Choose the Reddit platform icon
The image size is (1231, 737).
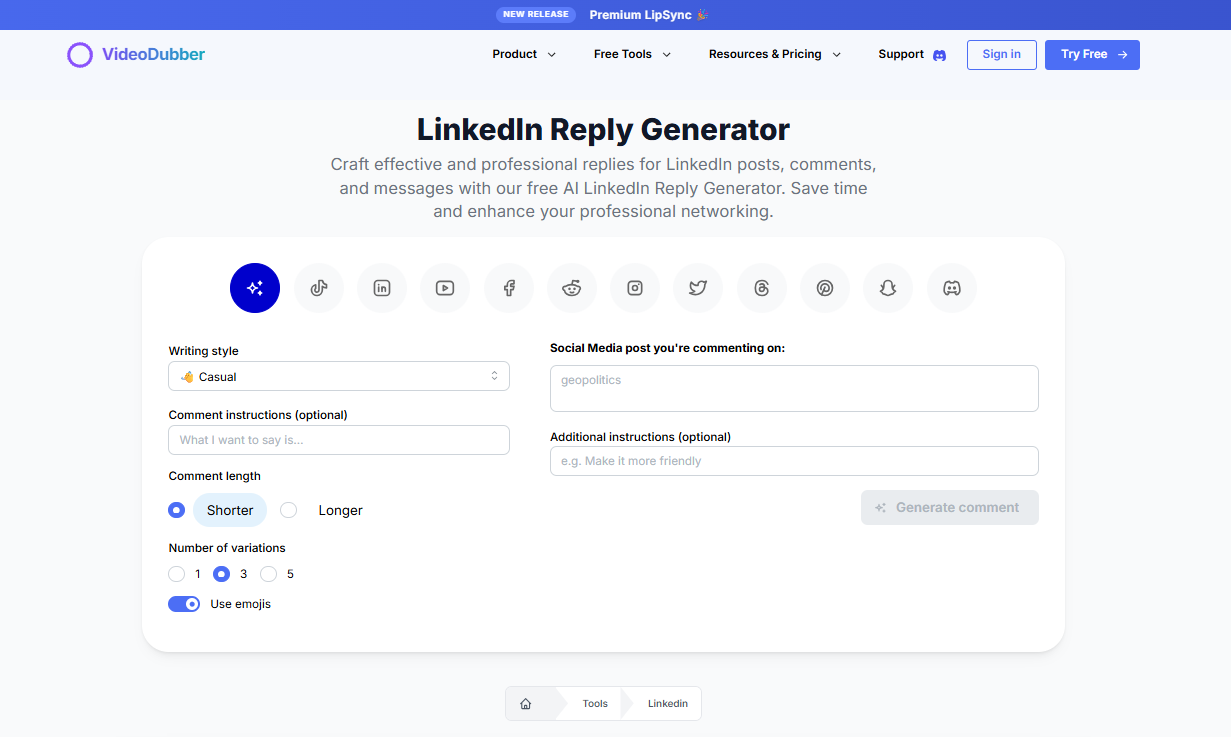tap(572, 288)
